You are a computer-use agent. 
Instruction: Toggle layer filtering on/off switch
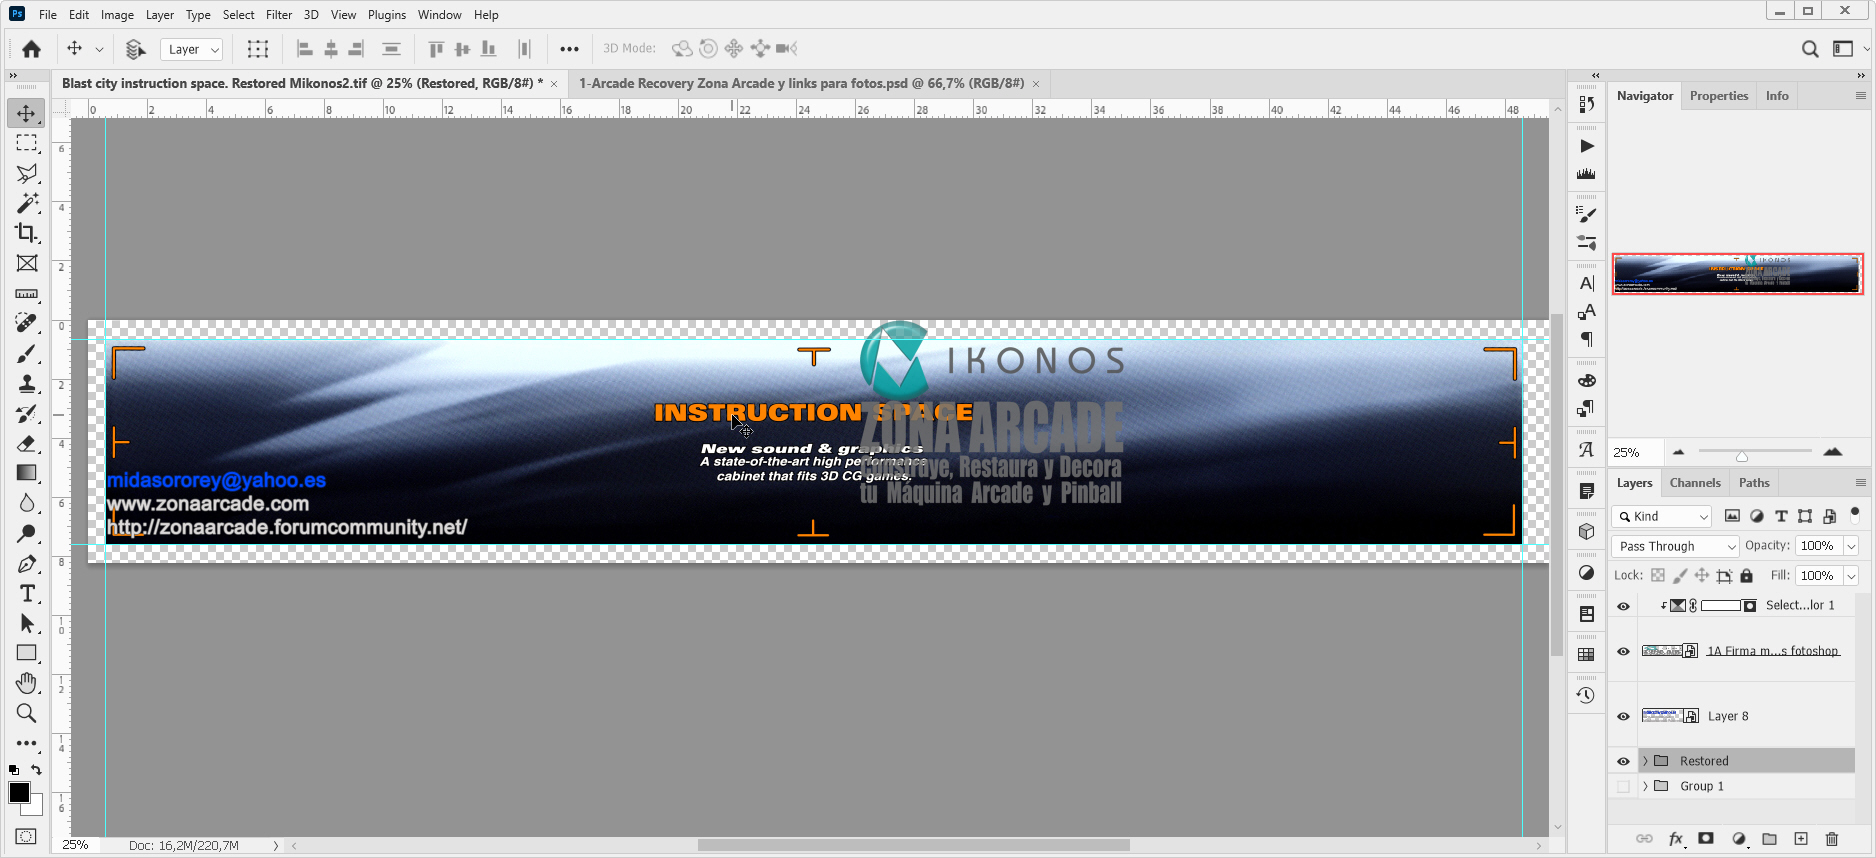pos(1855,514)
